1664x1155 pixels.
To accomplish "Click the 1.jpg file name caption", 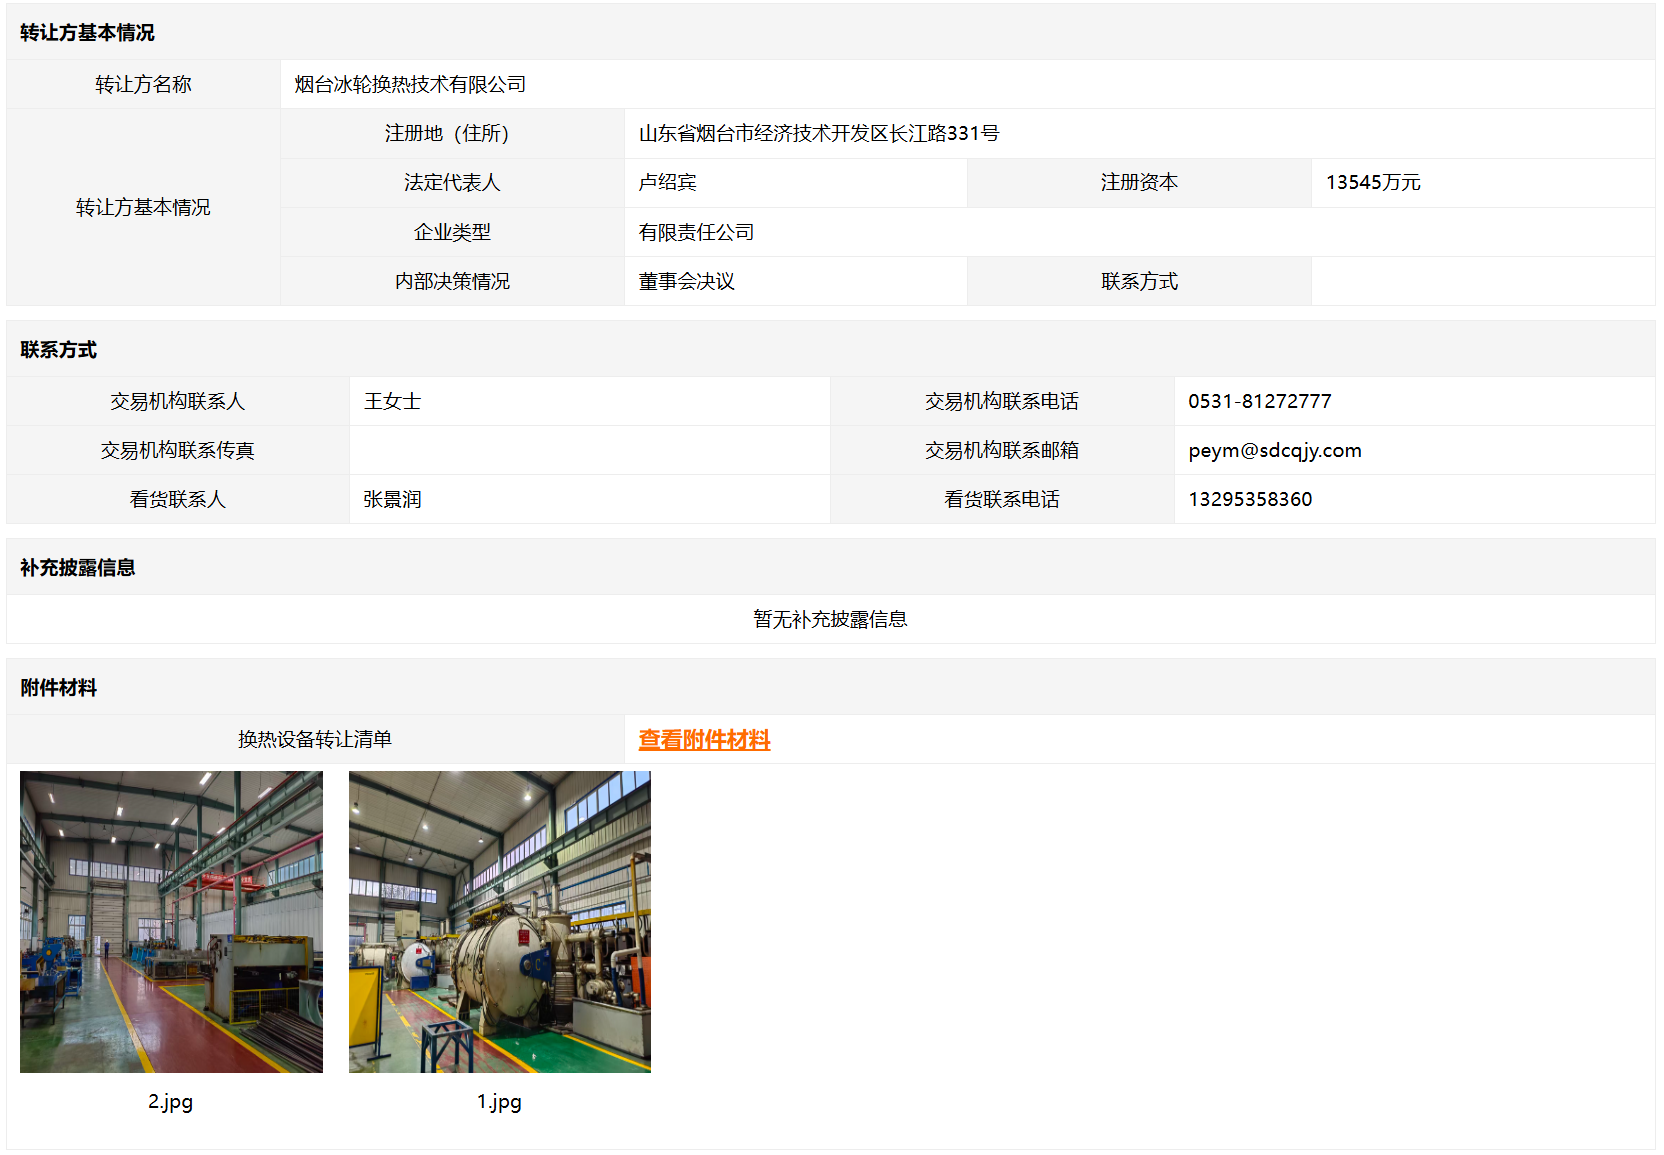I will point(499,1102).
